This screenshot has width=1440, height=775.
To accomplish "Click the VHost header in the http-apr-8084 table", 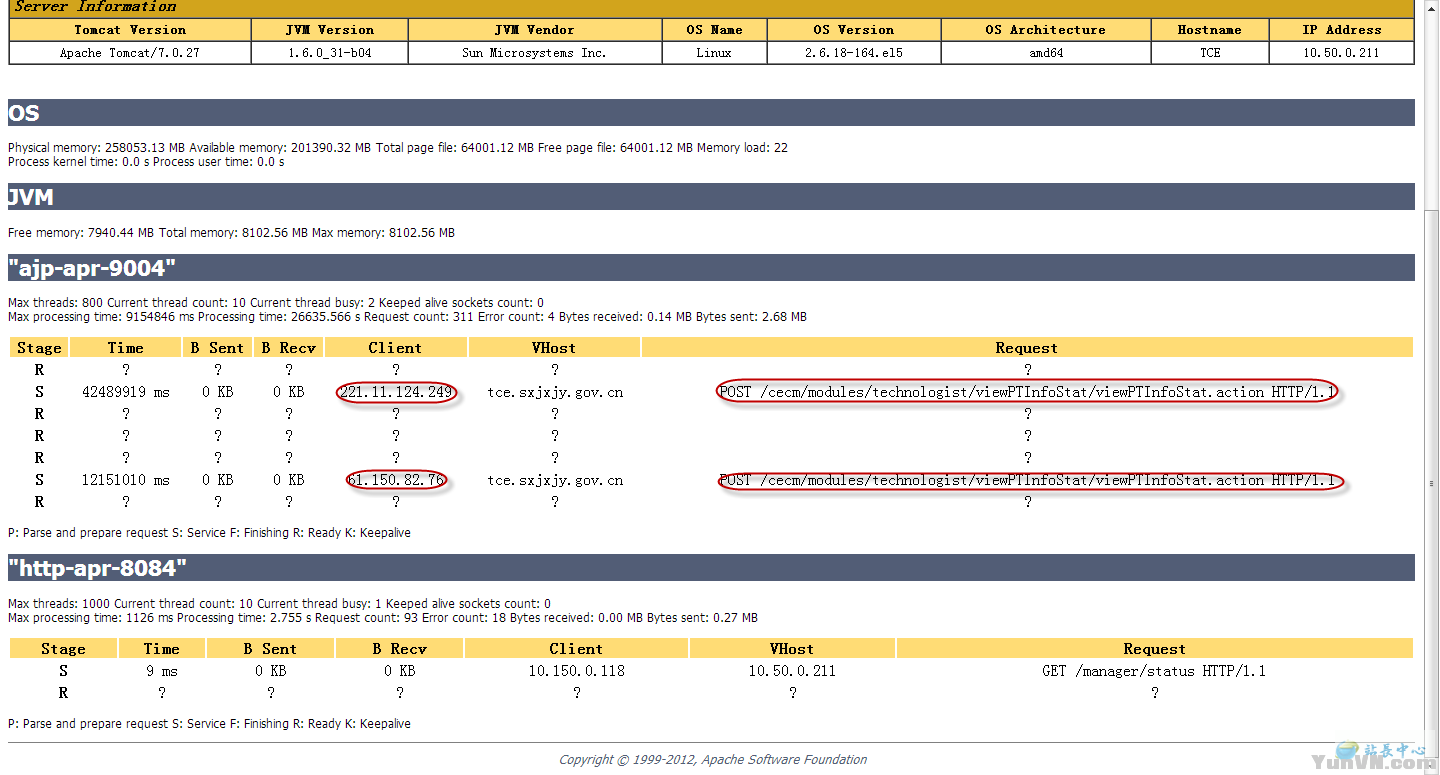I will click(x=792, y=649).
